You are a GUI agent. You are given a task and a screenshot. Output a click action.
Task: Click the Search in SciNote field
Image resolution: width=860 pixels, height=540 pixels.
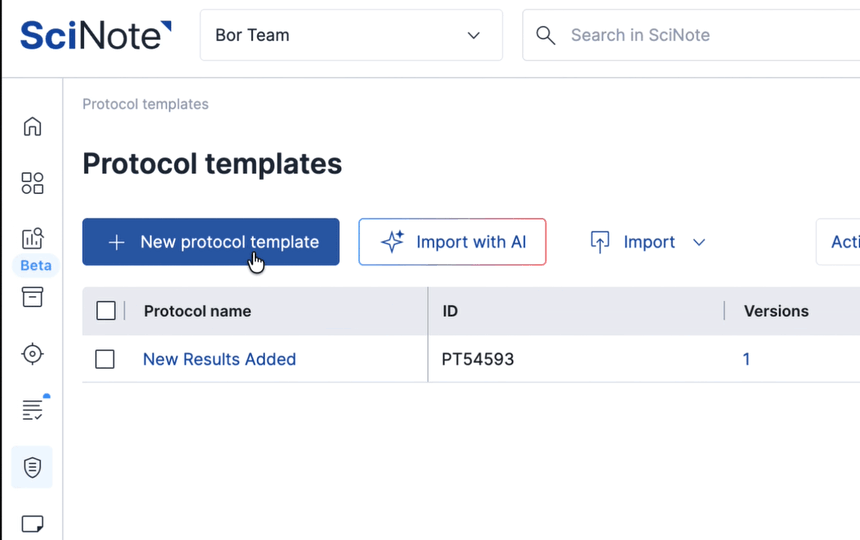pos(700,36)
